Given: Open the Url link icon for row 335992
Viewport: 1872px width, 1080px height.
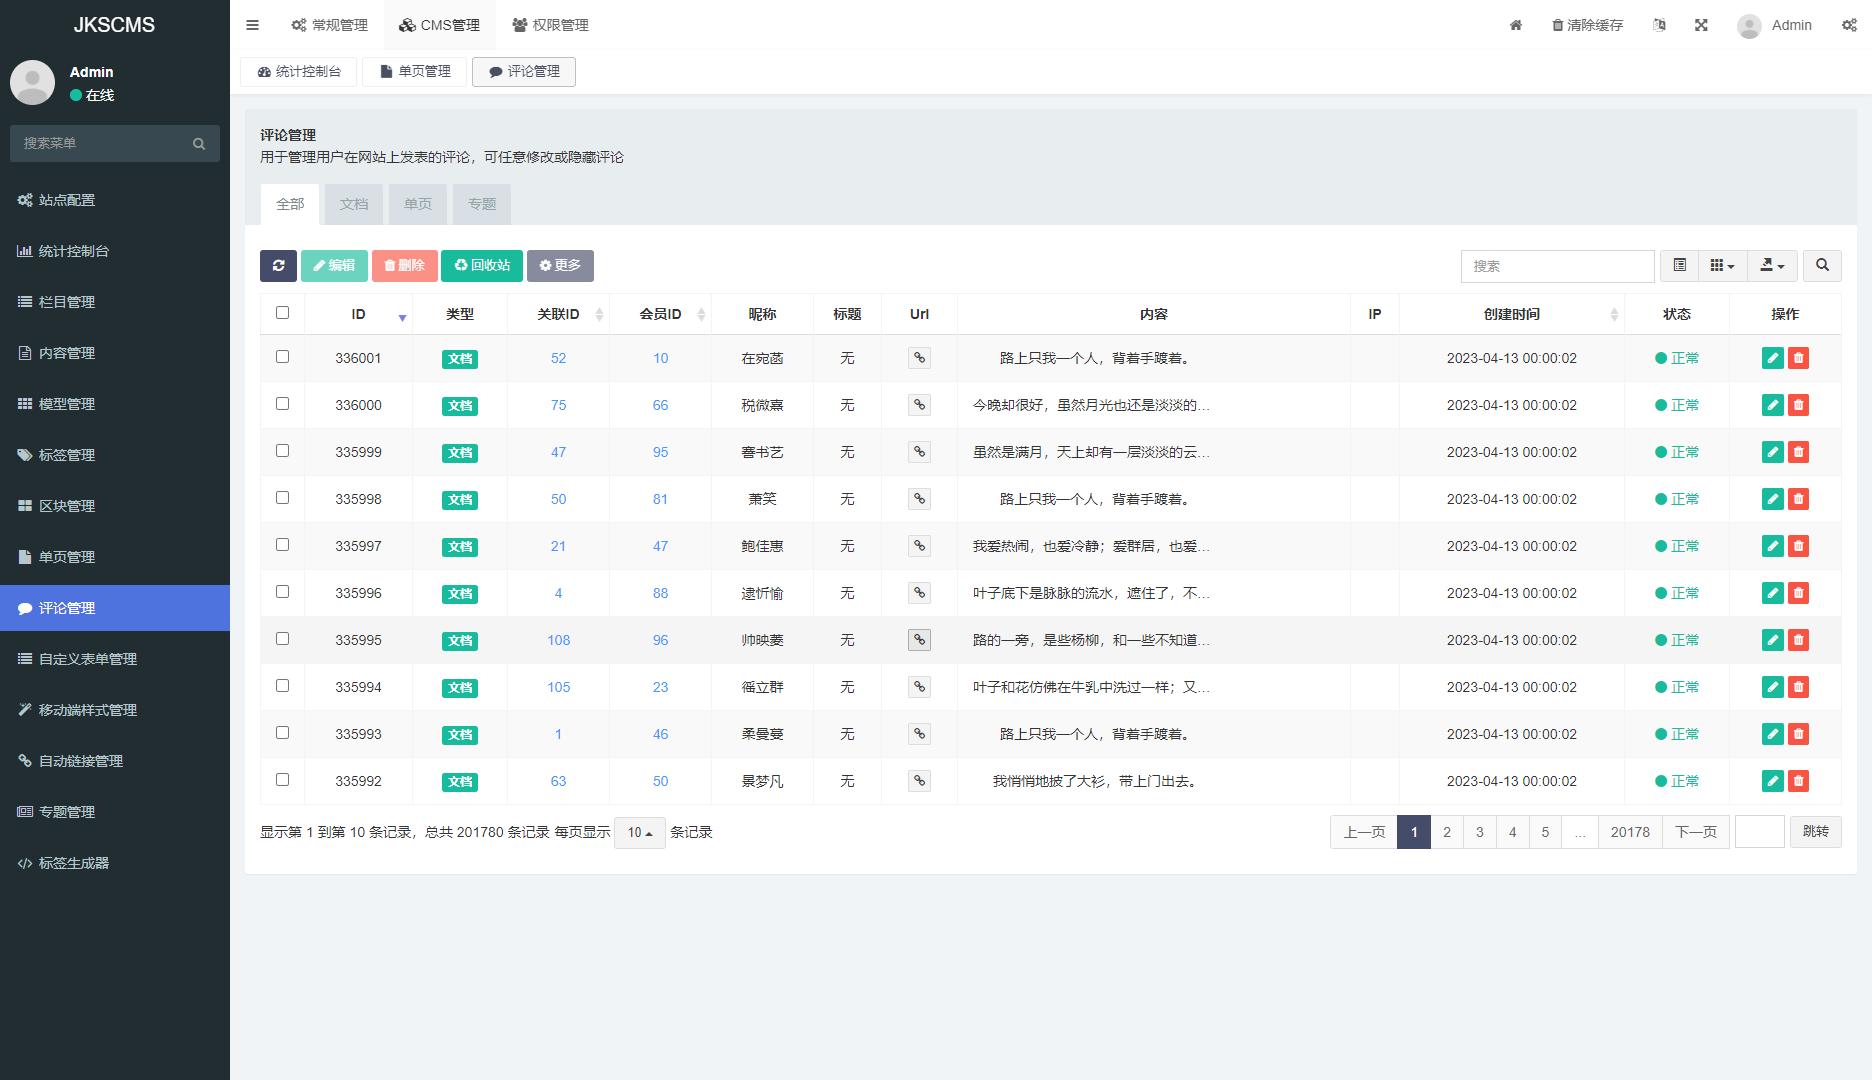Looking at the screenshot, I should tap(919, 781).
